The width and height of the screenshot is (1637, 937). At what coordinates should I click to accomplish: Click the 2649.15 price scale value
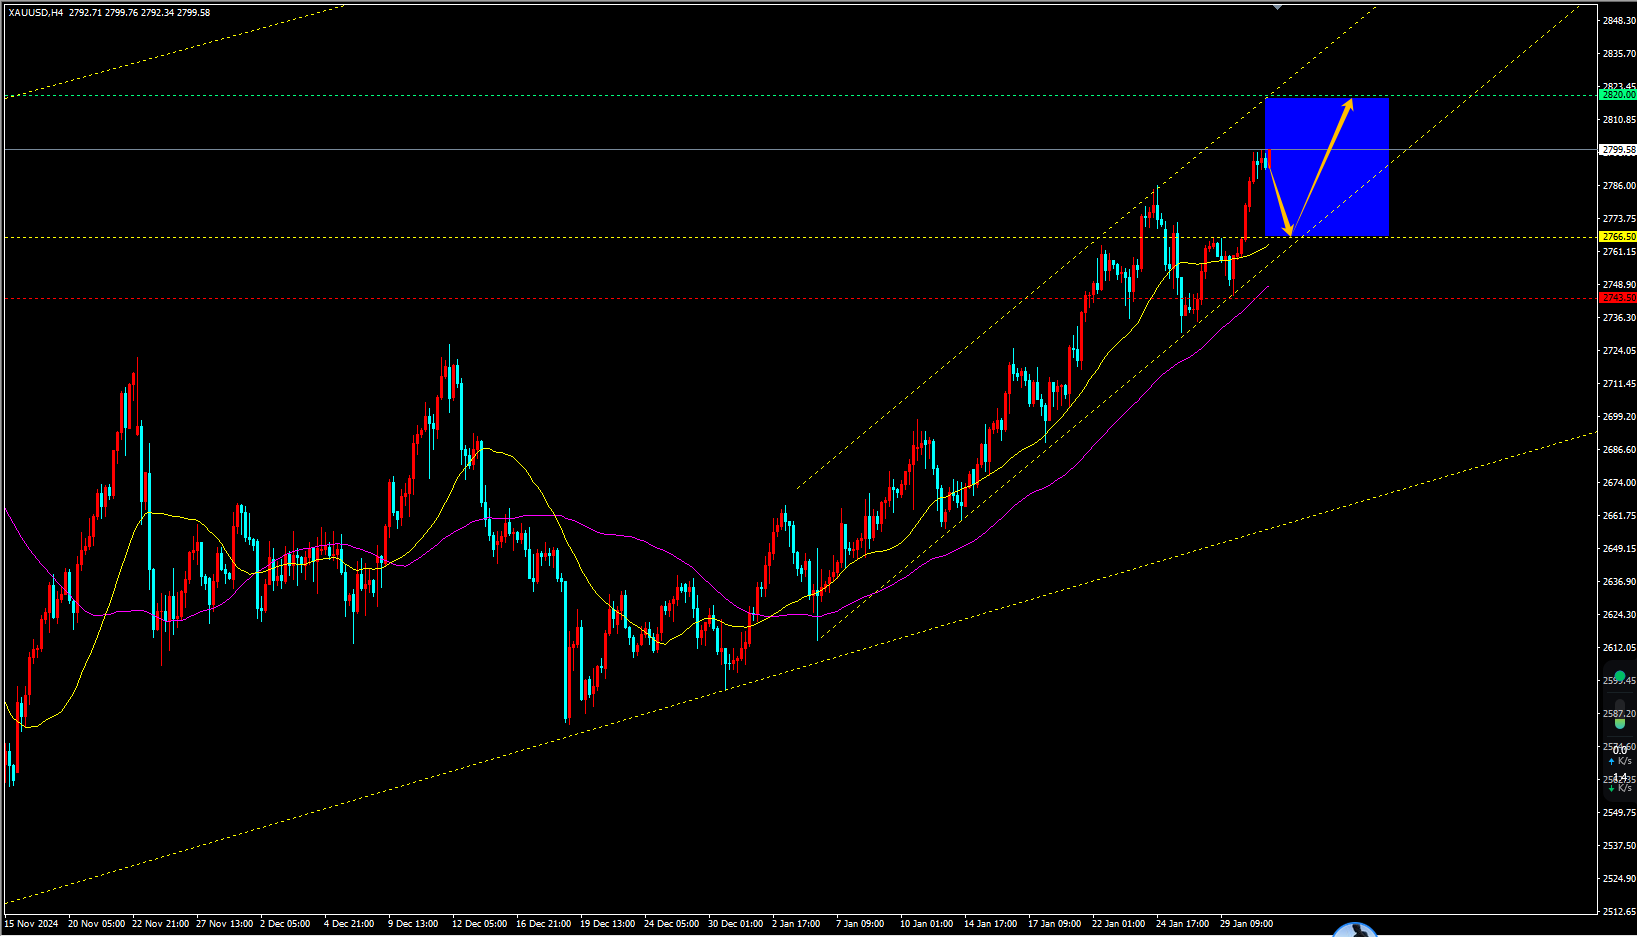1619,548
